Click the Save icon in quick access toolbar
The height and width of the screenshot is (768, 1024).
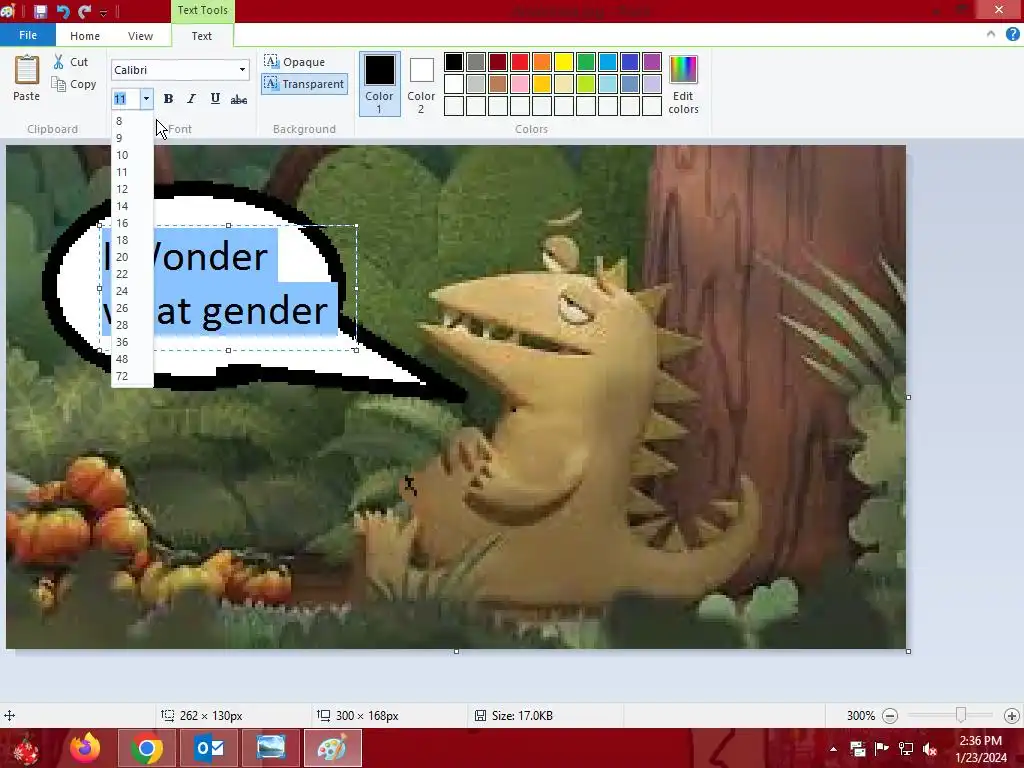click(40, 11)
